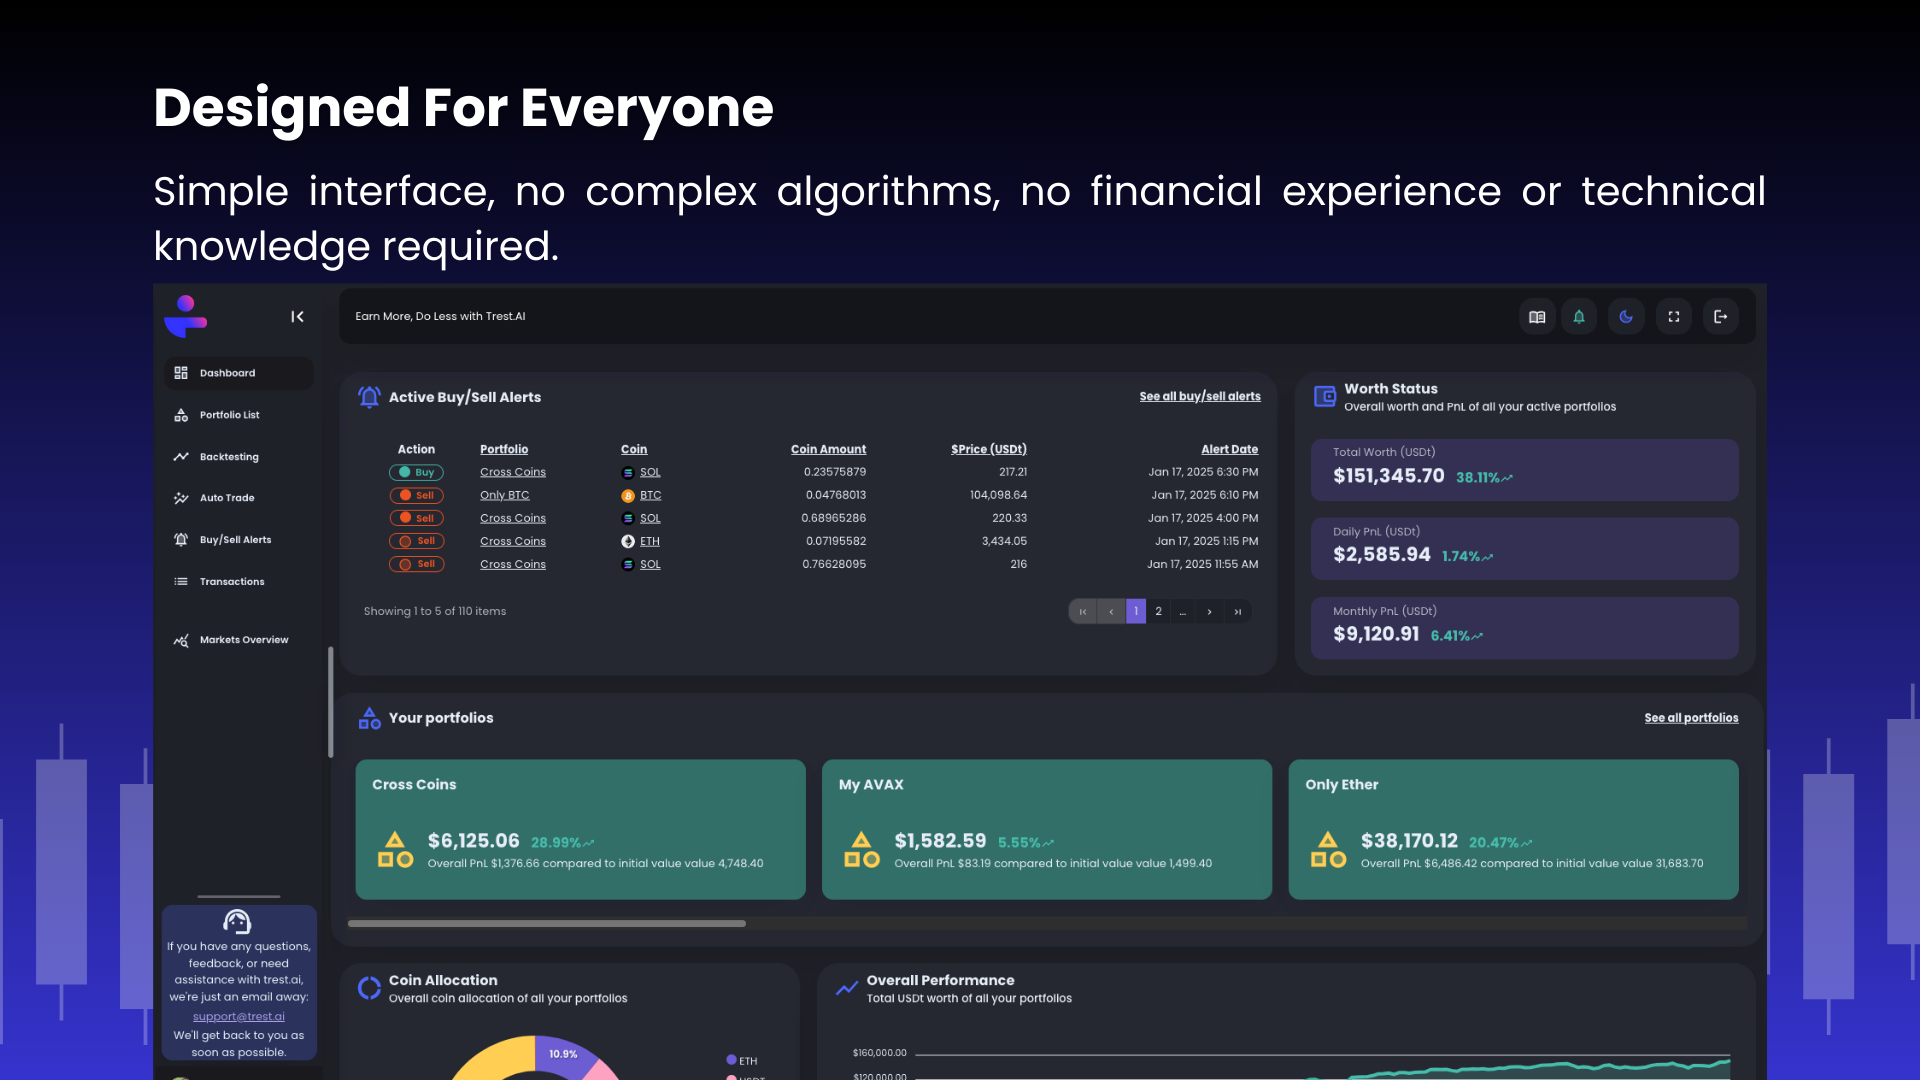Enter fullscreen mode via the fullscreen icon

1674,317
